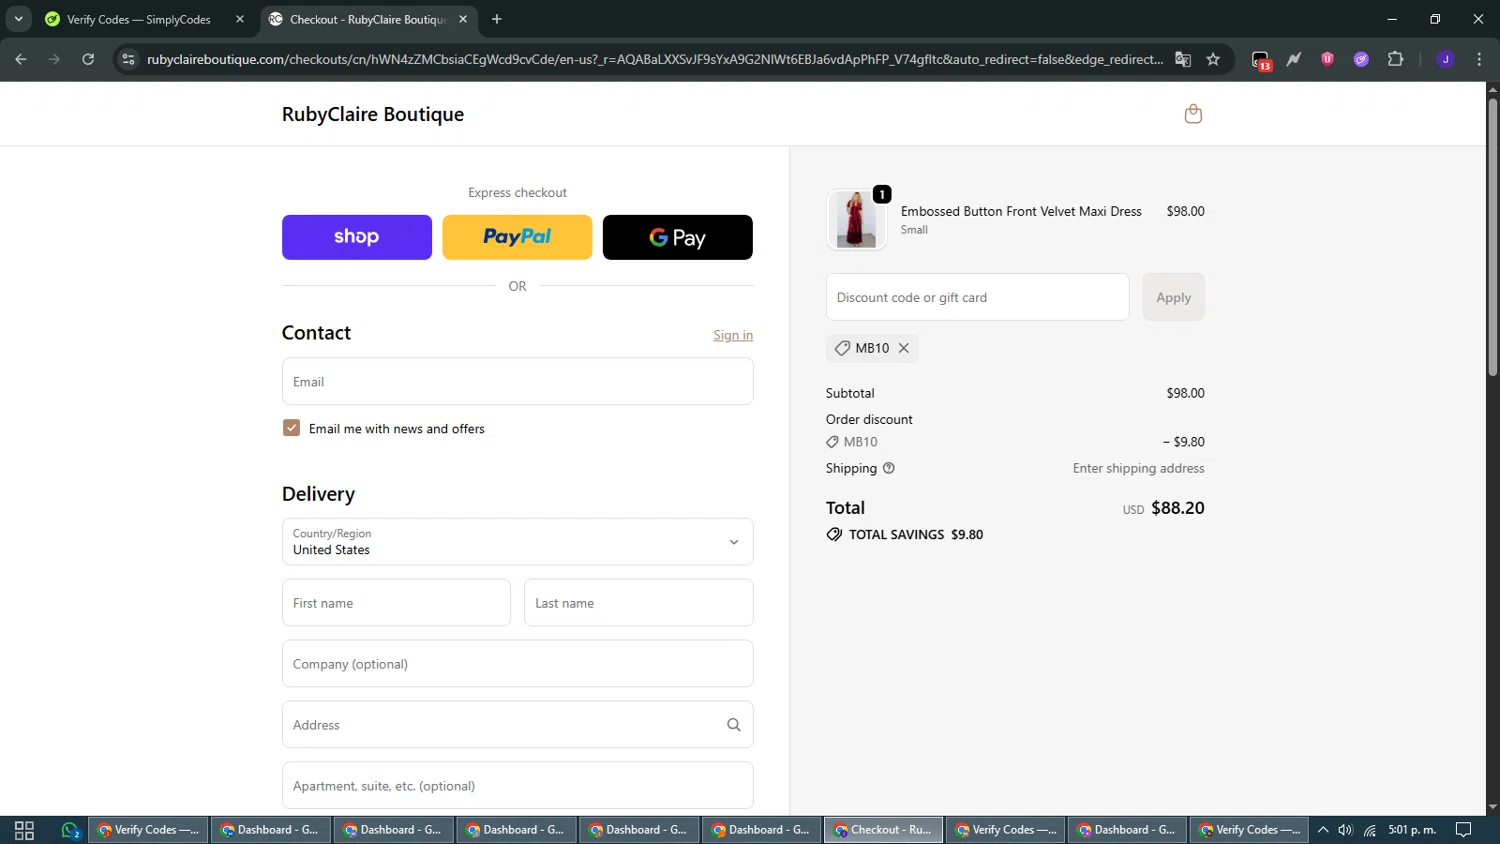The width and height of the screenshot is (1500, 844).
Task: Click the Embossed Button Front Velvet Maxi Dress name
Action: pyautogui.click(x=1021, y=211)
